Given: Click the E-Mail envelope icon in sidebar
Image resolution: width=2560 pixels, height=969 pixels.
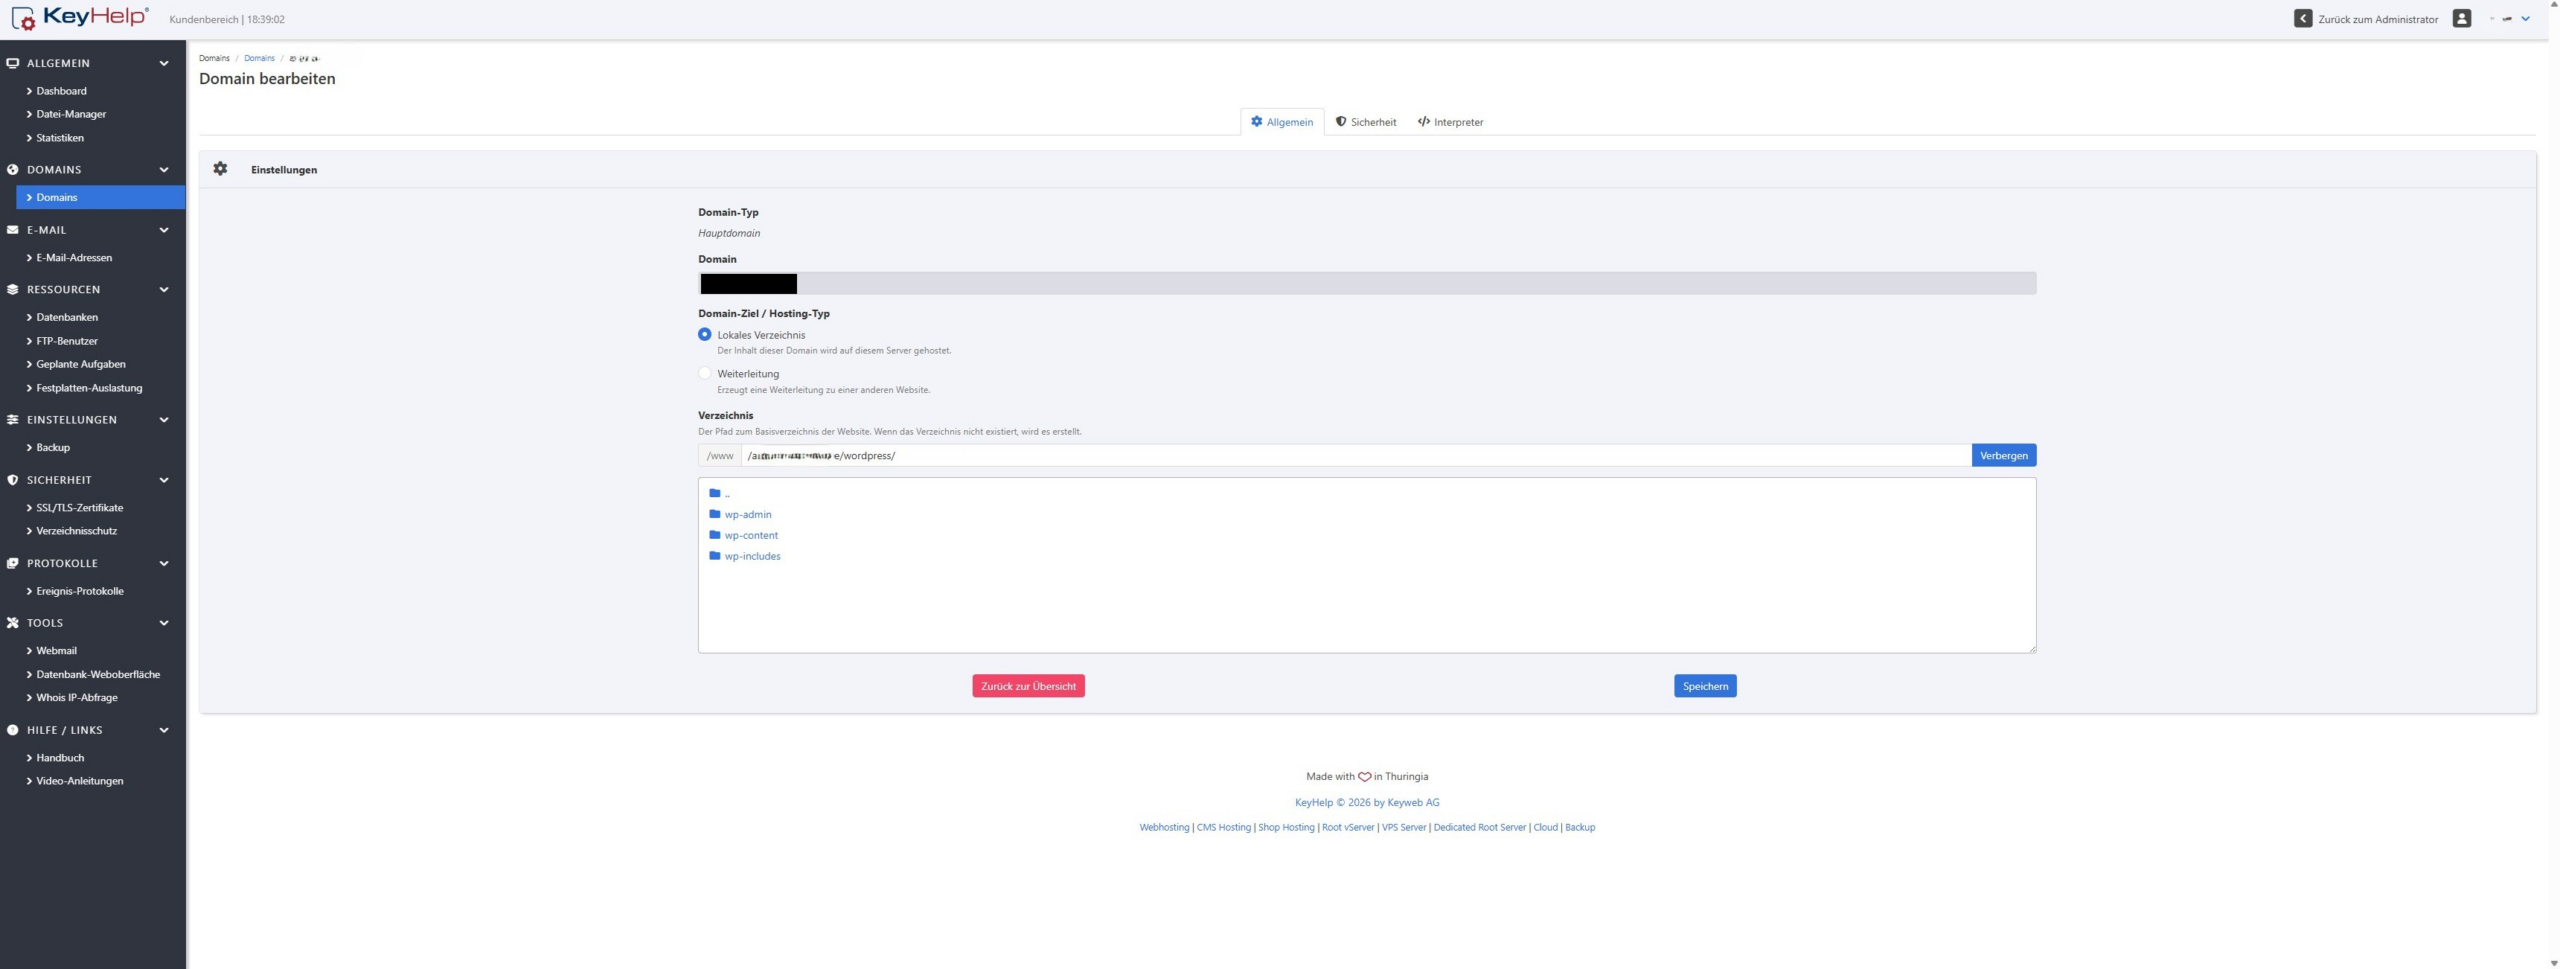Looking at the screenshot, I should [x=13, y=230].
